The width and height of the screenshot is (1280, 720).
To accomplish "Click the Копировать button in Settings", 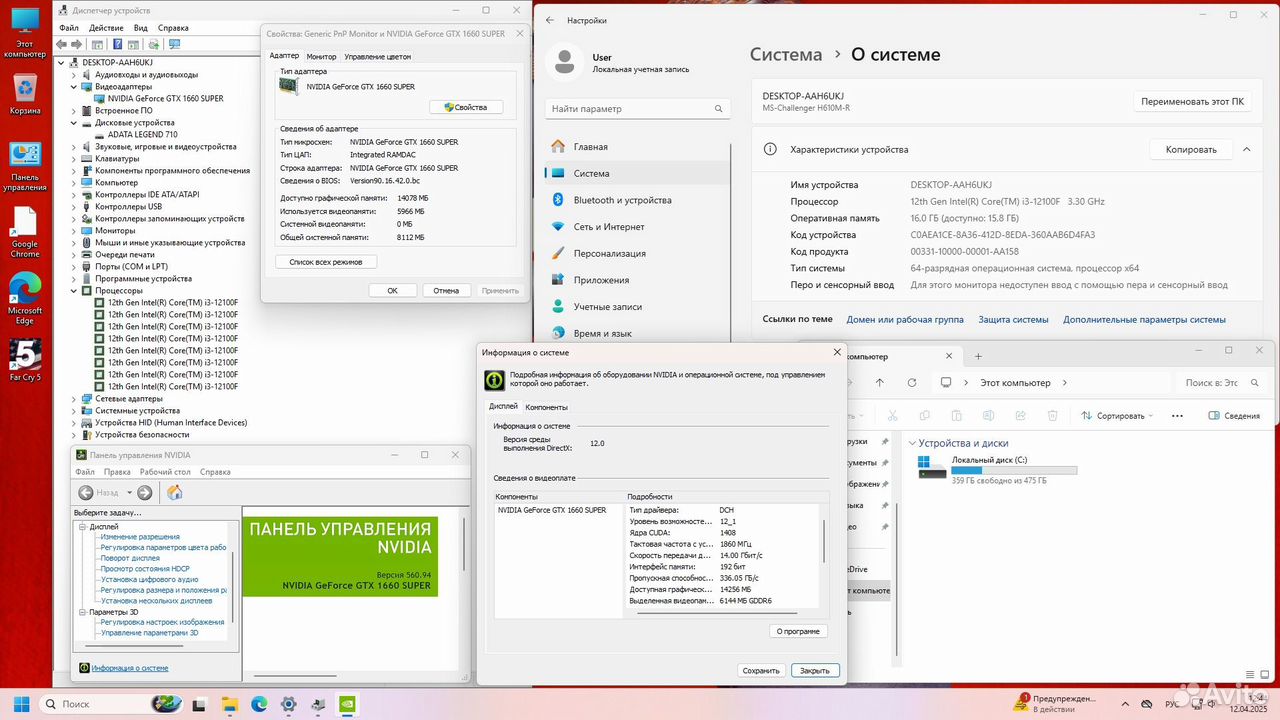I will pyautogui.click(x=1191, y=149).
